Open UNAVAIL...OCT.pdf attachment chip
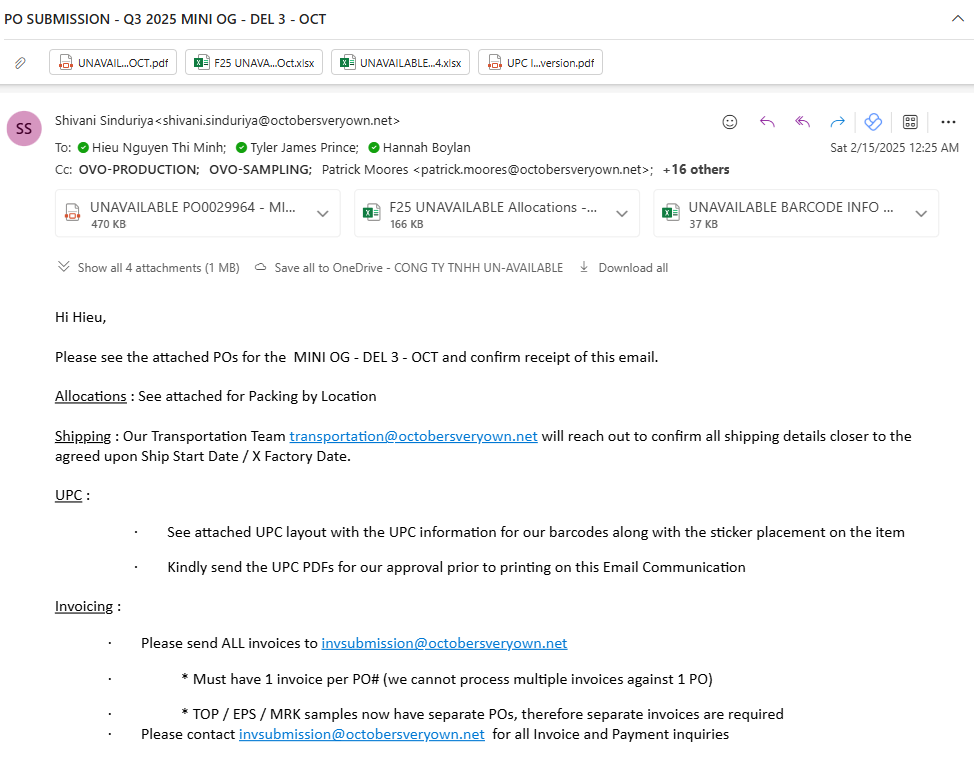This screenshot has height=761, width=974. click(113, 62)
